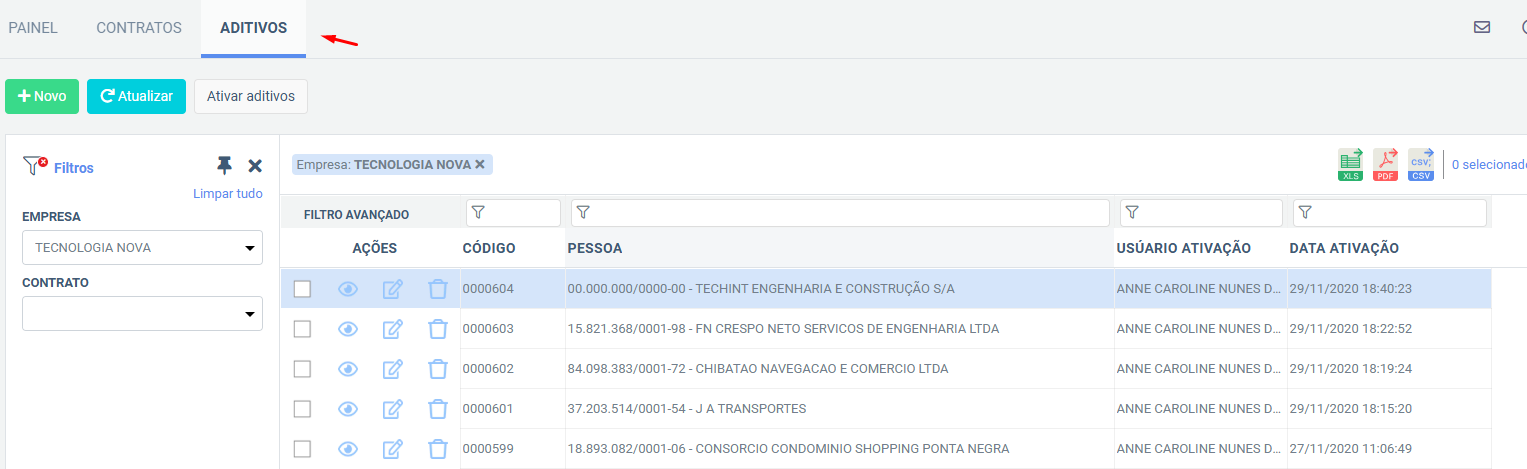Sort by the USÚARIO ATIVAÇÃO column header

click(1183, 248)
